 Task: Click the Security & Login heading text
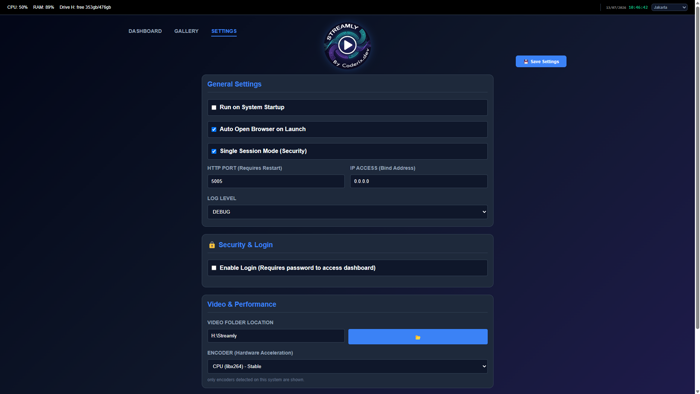point(246,245)
